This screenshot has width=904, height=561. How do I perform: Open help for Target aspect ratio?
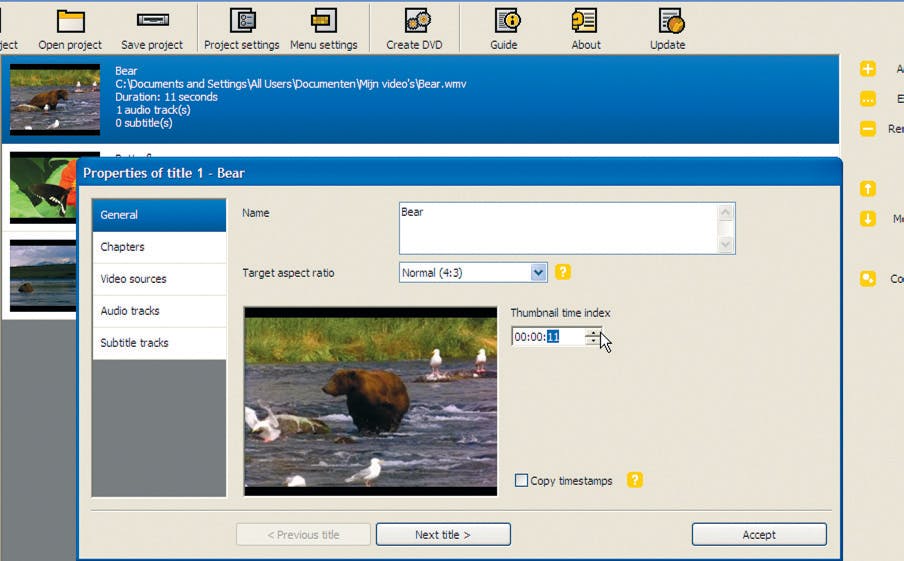point(563,272)
